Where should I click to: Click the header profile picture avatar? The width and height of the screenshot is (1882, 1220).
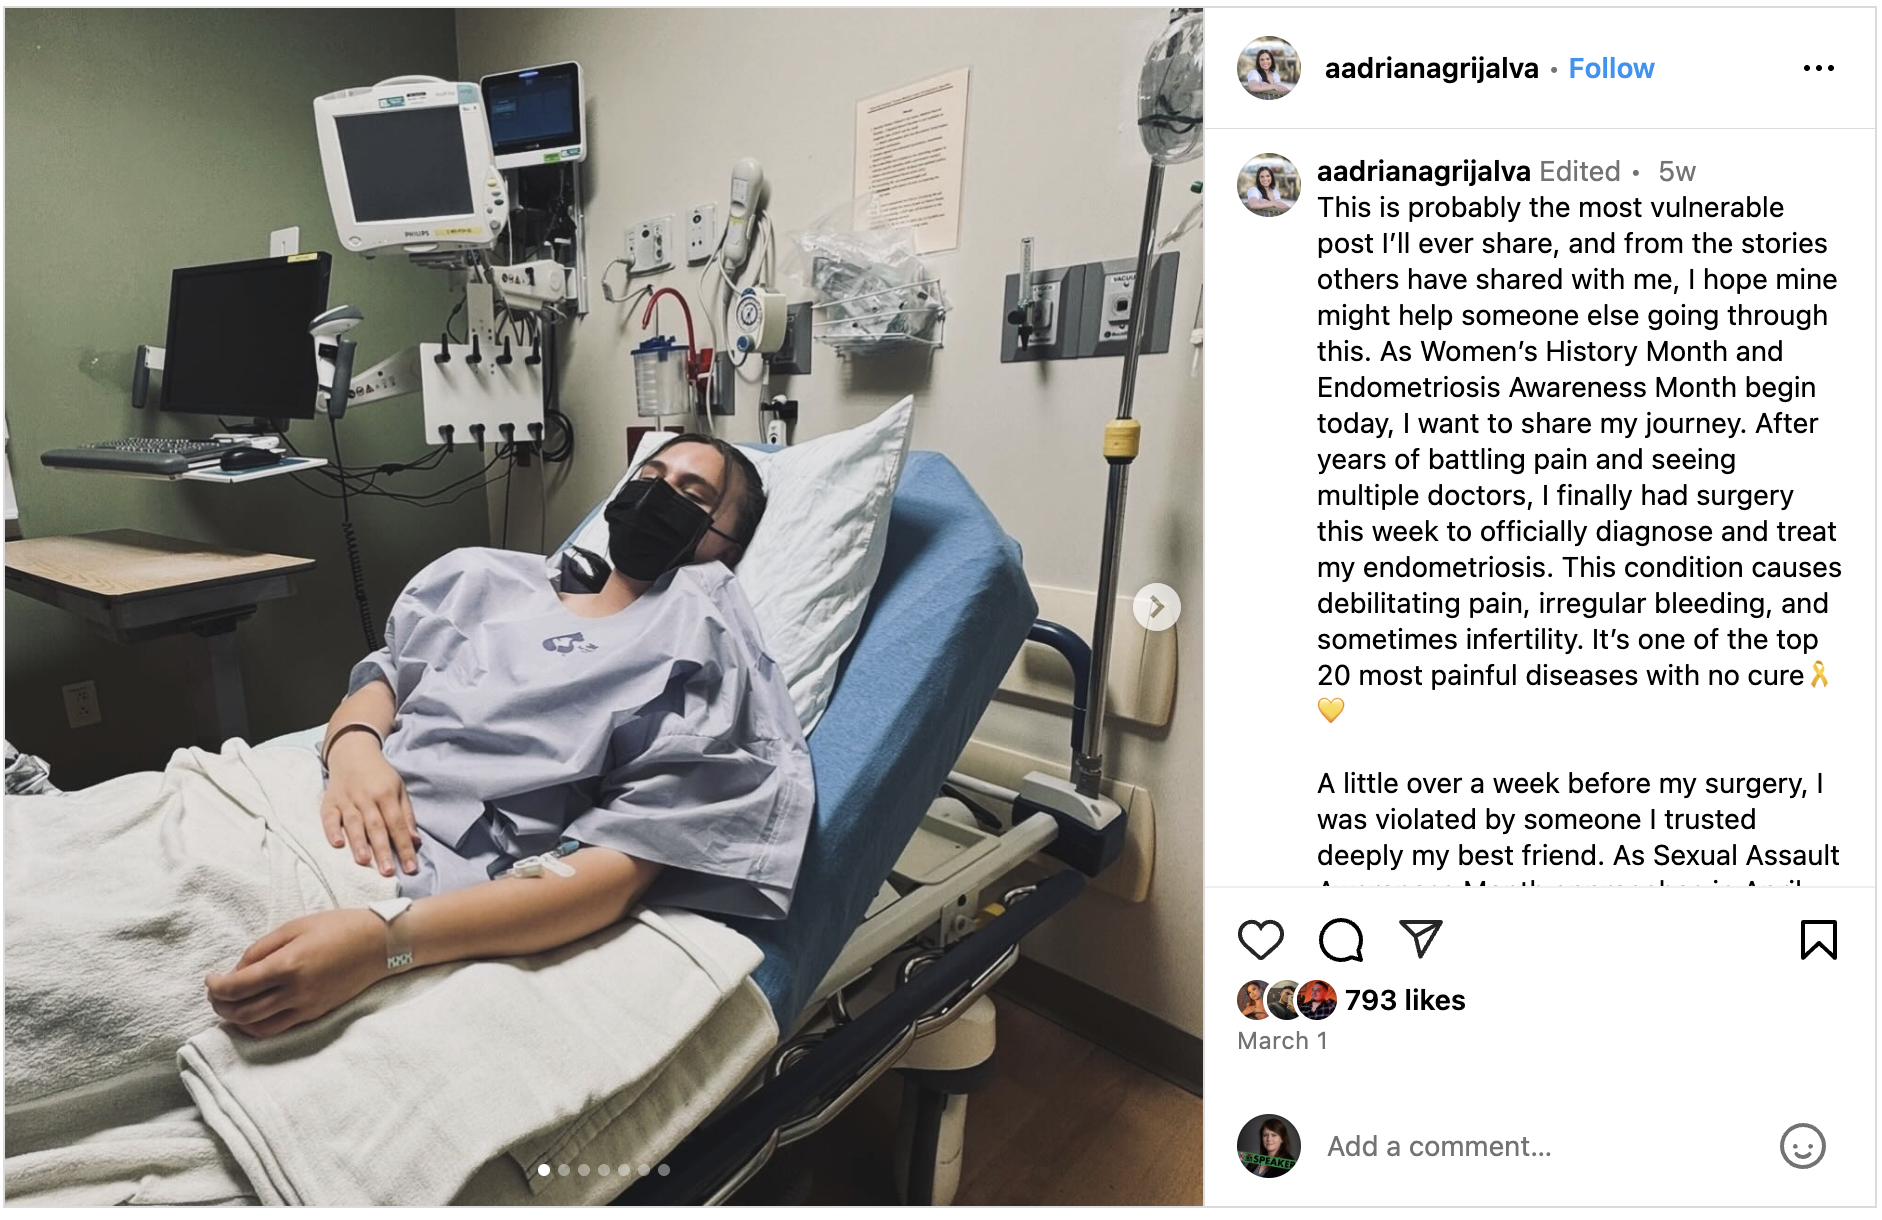1269,68
